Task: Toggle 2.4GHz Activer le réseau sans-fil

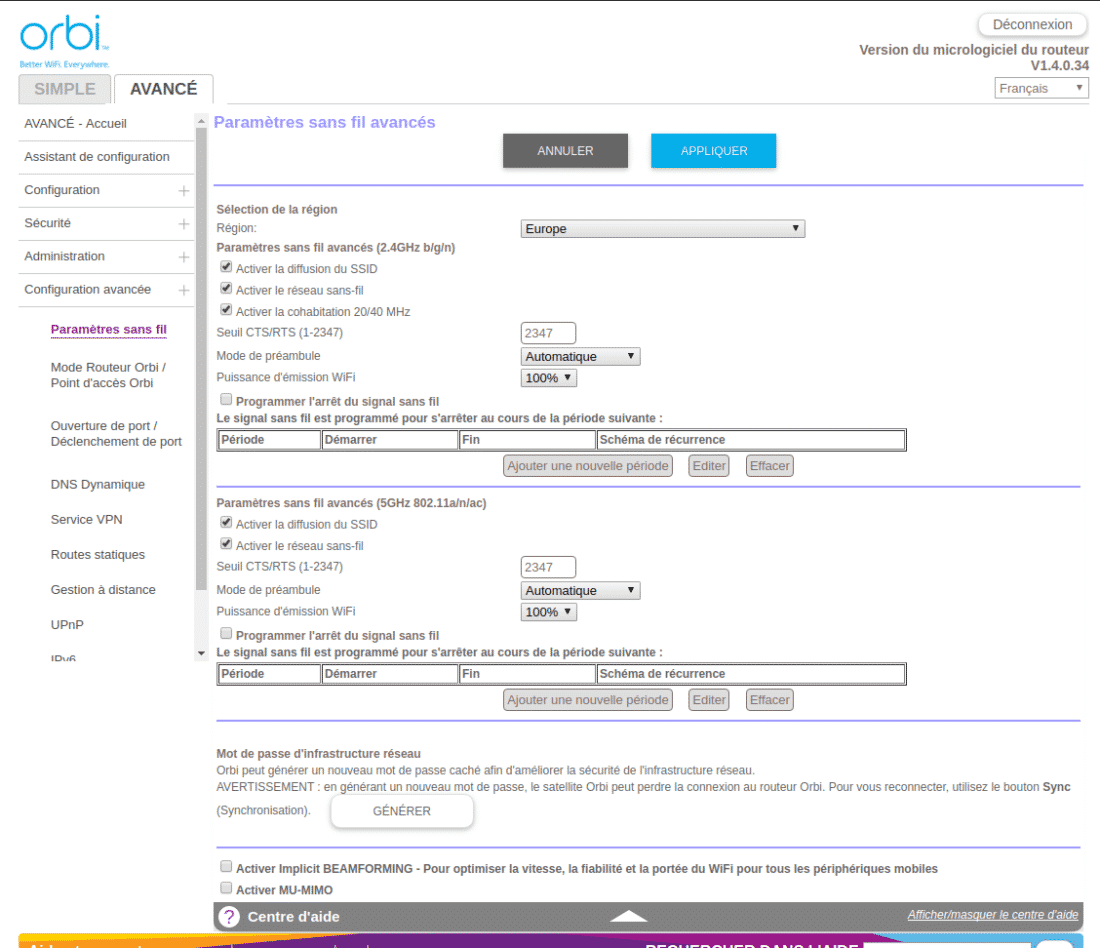Action: click(226, 288)
